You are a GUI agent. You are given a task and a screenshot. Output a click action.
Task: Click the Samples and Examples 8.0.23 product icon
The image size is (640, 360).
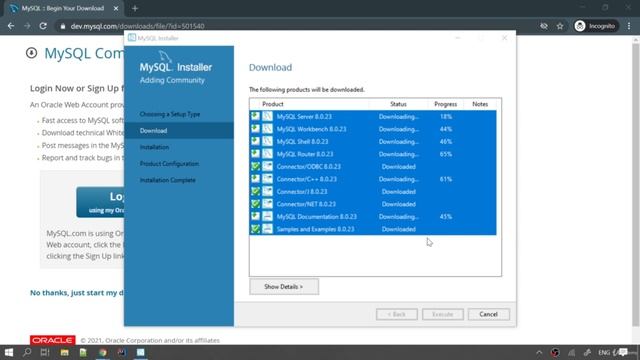[x=267, y=229]
